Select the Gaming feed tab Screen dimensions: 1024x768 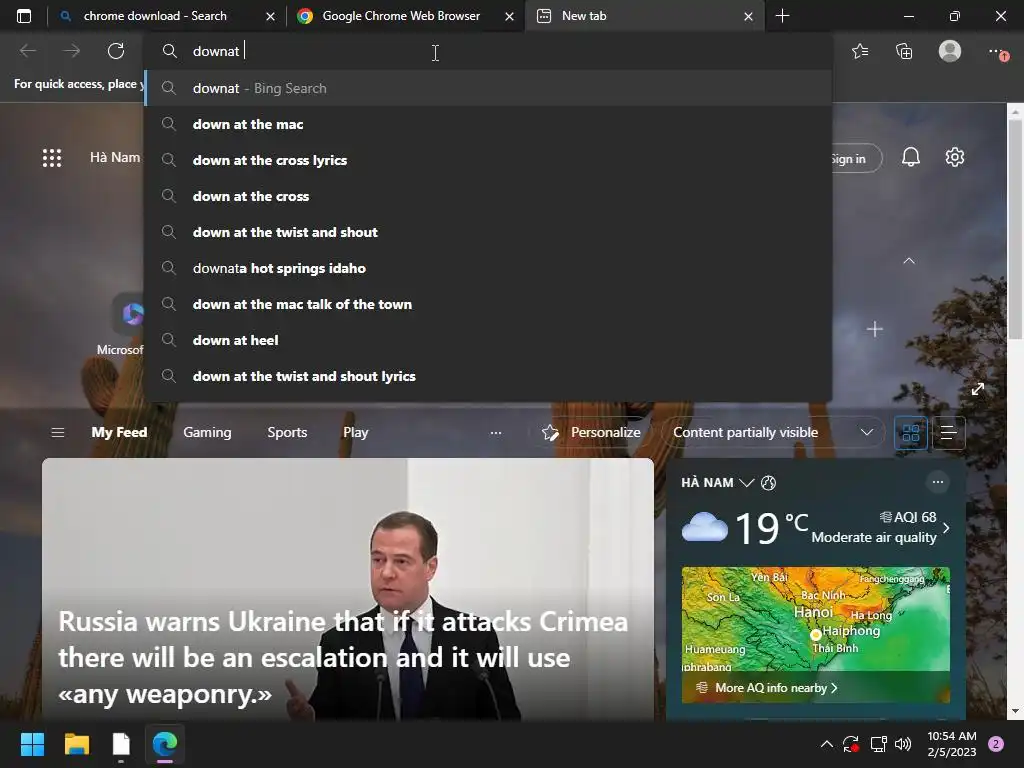207,432
